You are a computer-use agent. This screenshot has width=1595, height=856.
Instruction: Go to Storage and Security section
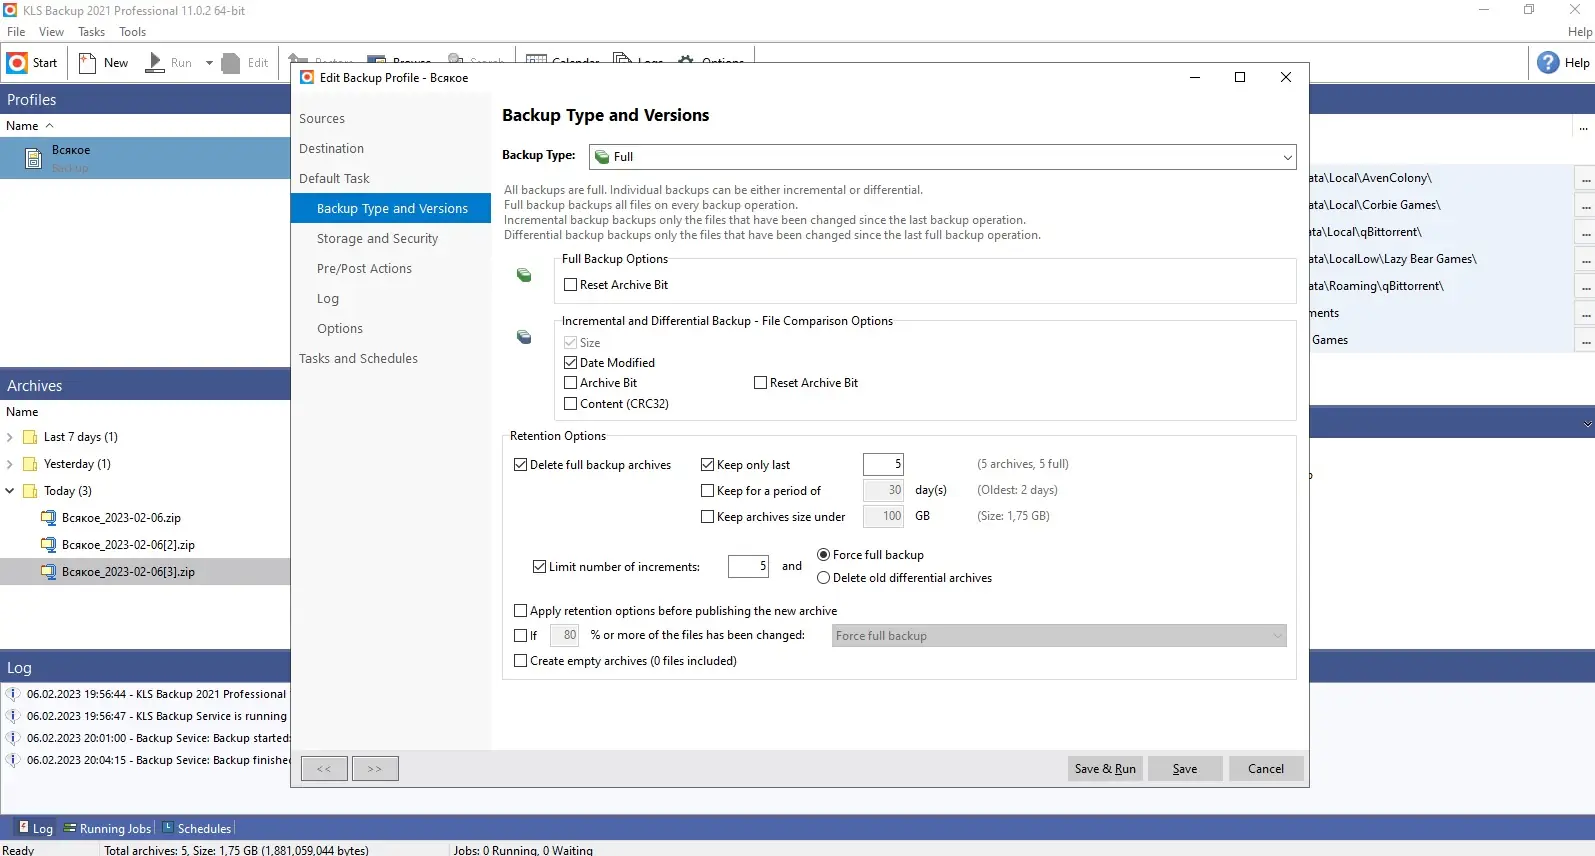[377, 239]
